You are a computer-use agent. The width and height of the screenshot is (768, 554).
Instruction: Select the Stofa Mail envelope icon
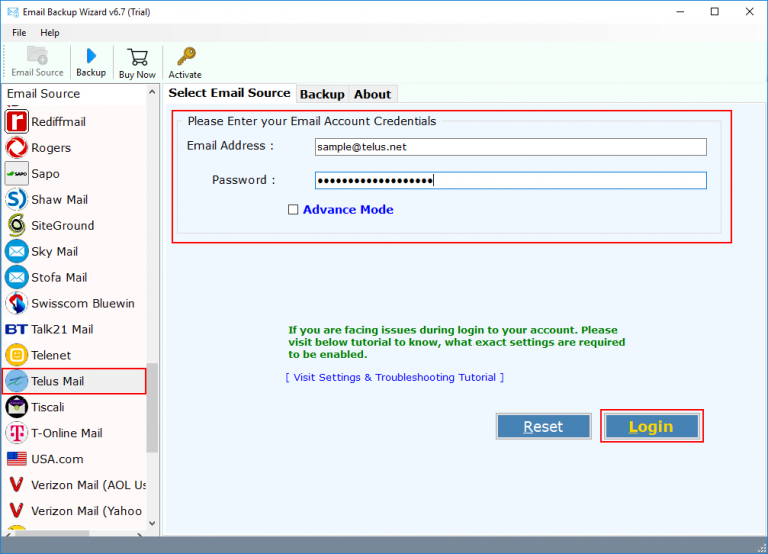click(17, 277)
